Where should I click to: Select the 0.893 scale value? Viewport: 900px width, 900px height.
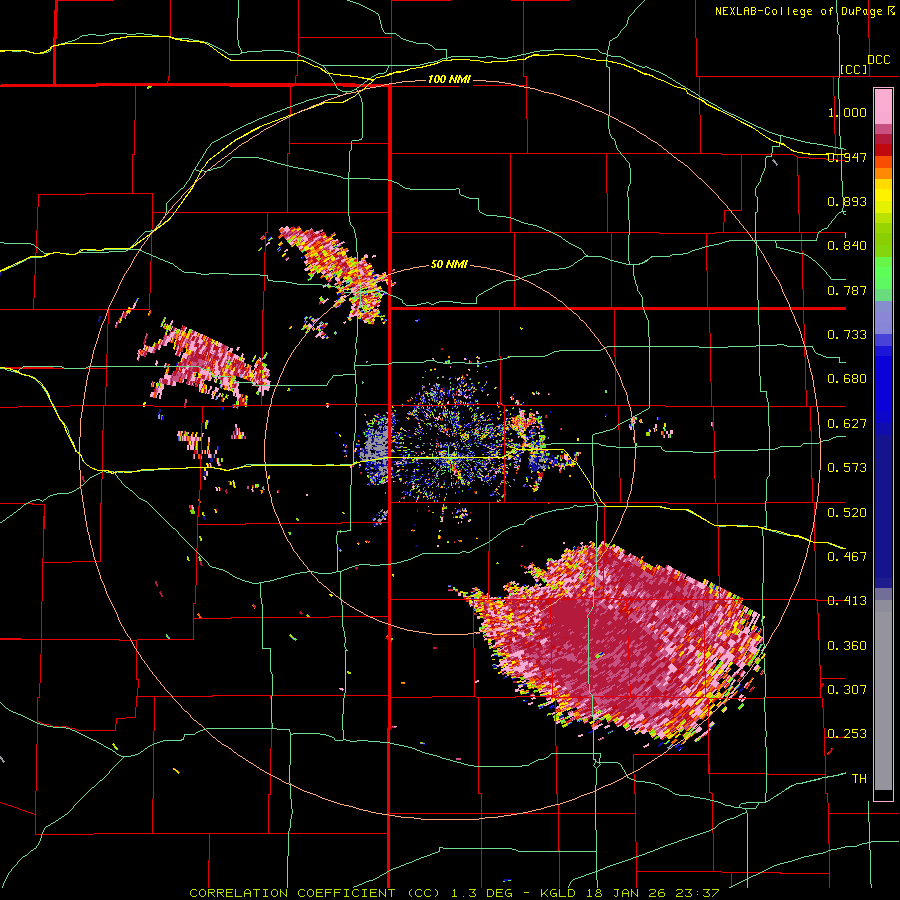847,201
